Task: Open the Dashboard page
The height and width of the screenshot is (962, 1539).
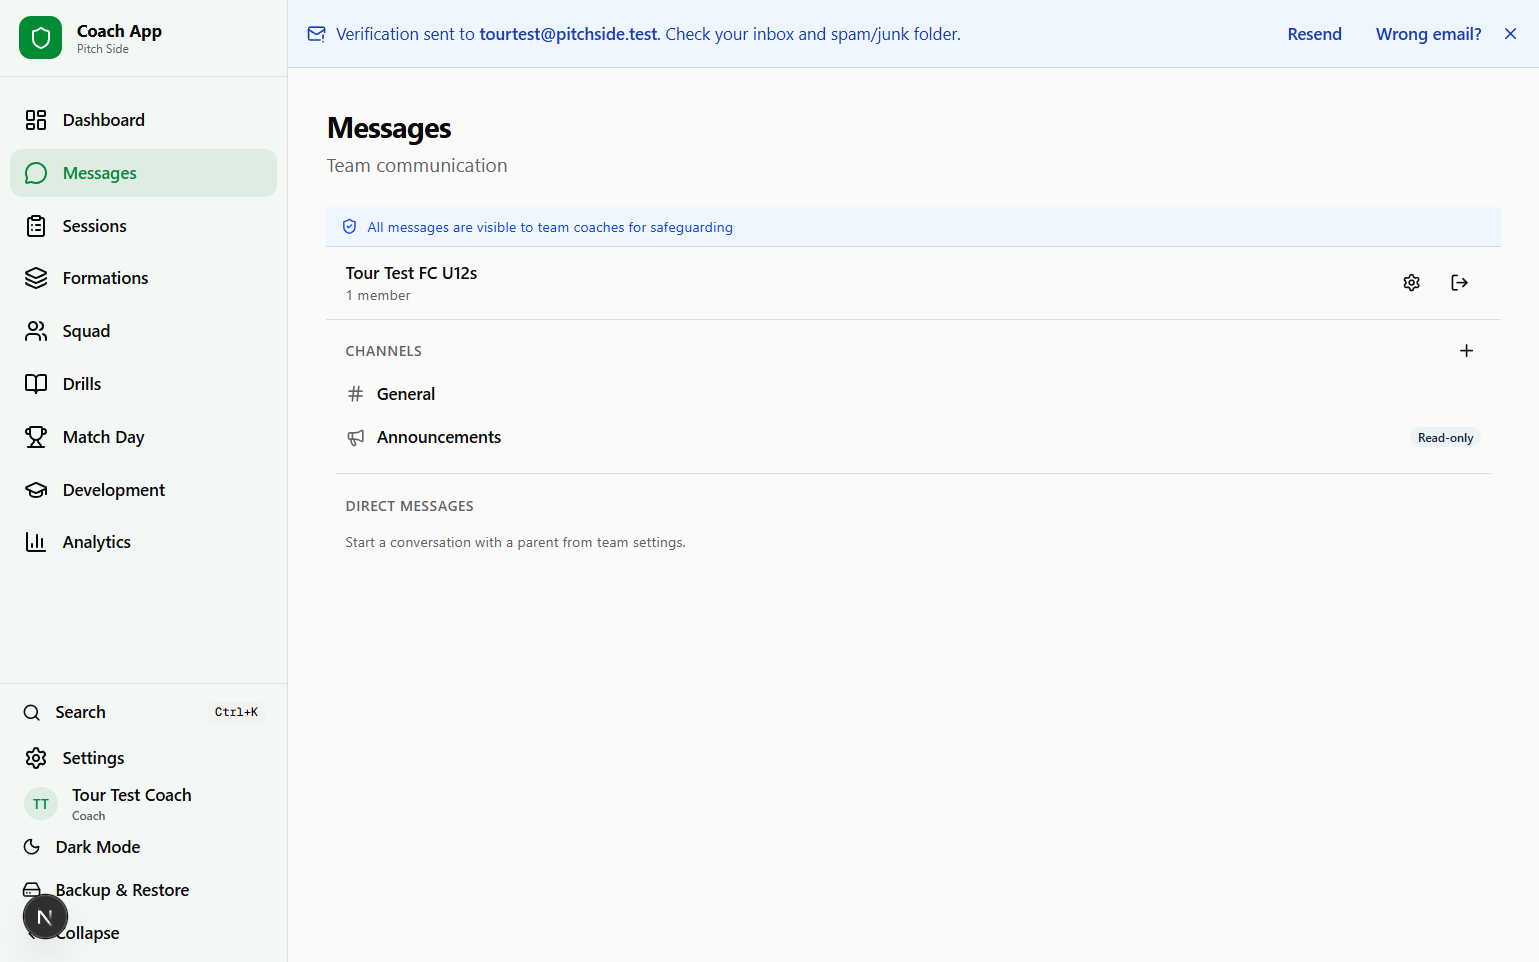Action: pyautogui.click(x=103, y=120)
